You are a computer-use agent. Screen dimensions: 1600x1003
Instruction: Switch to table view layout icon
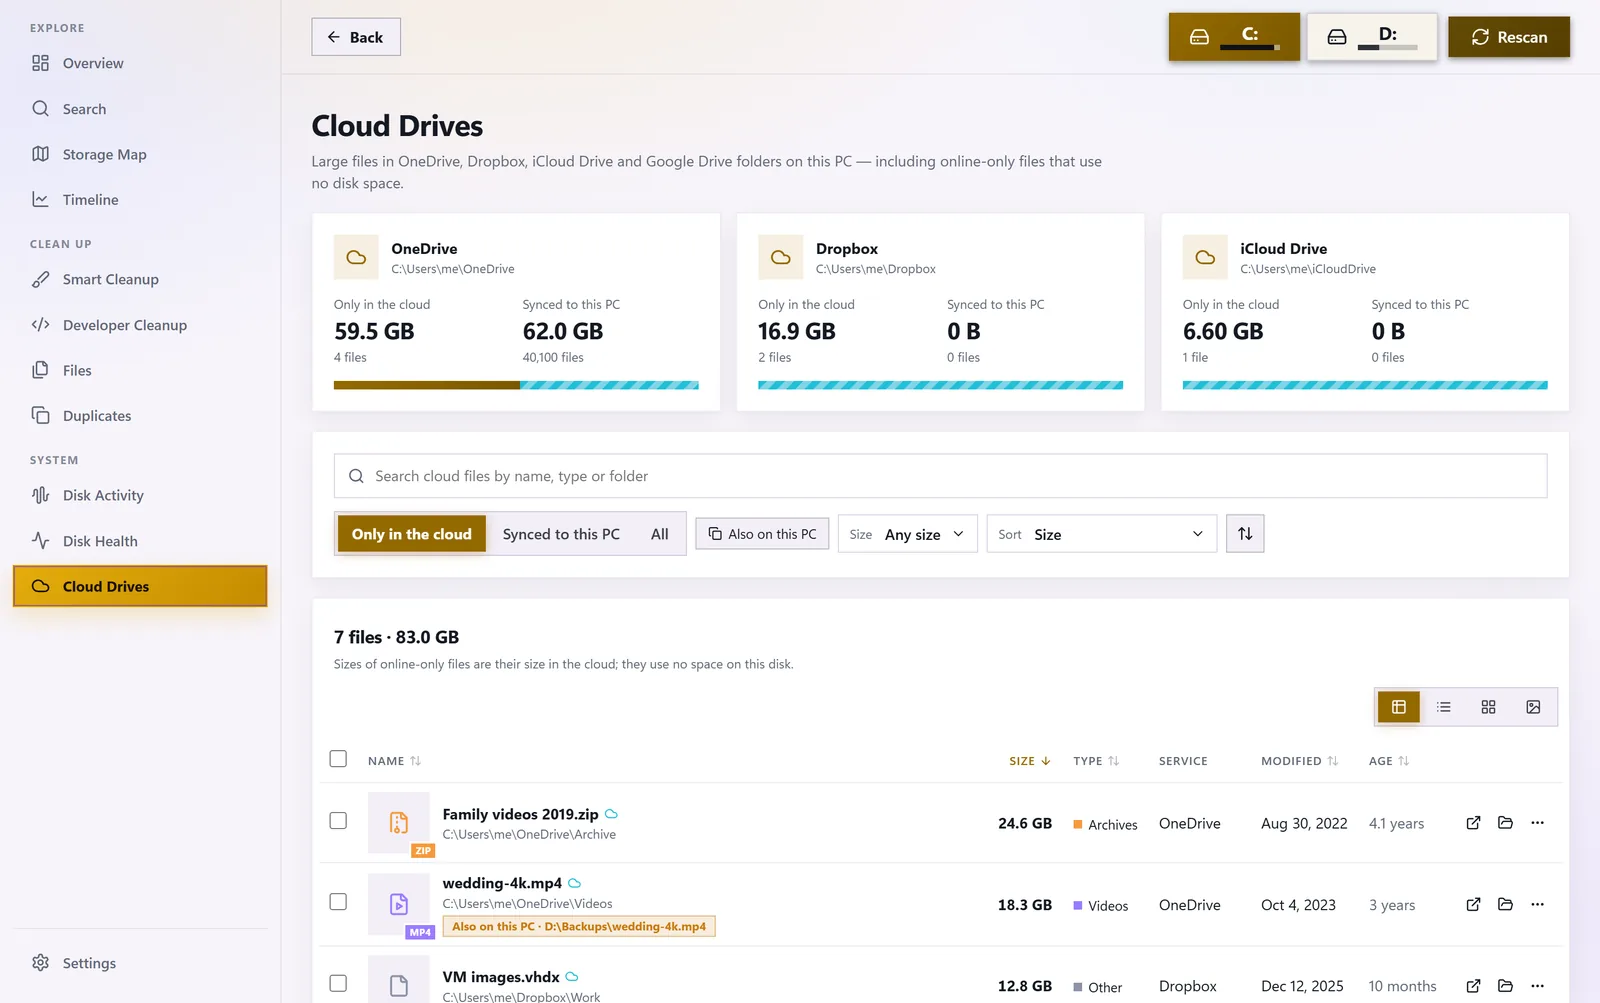1399,707
